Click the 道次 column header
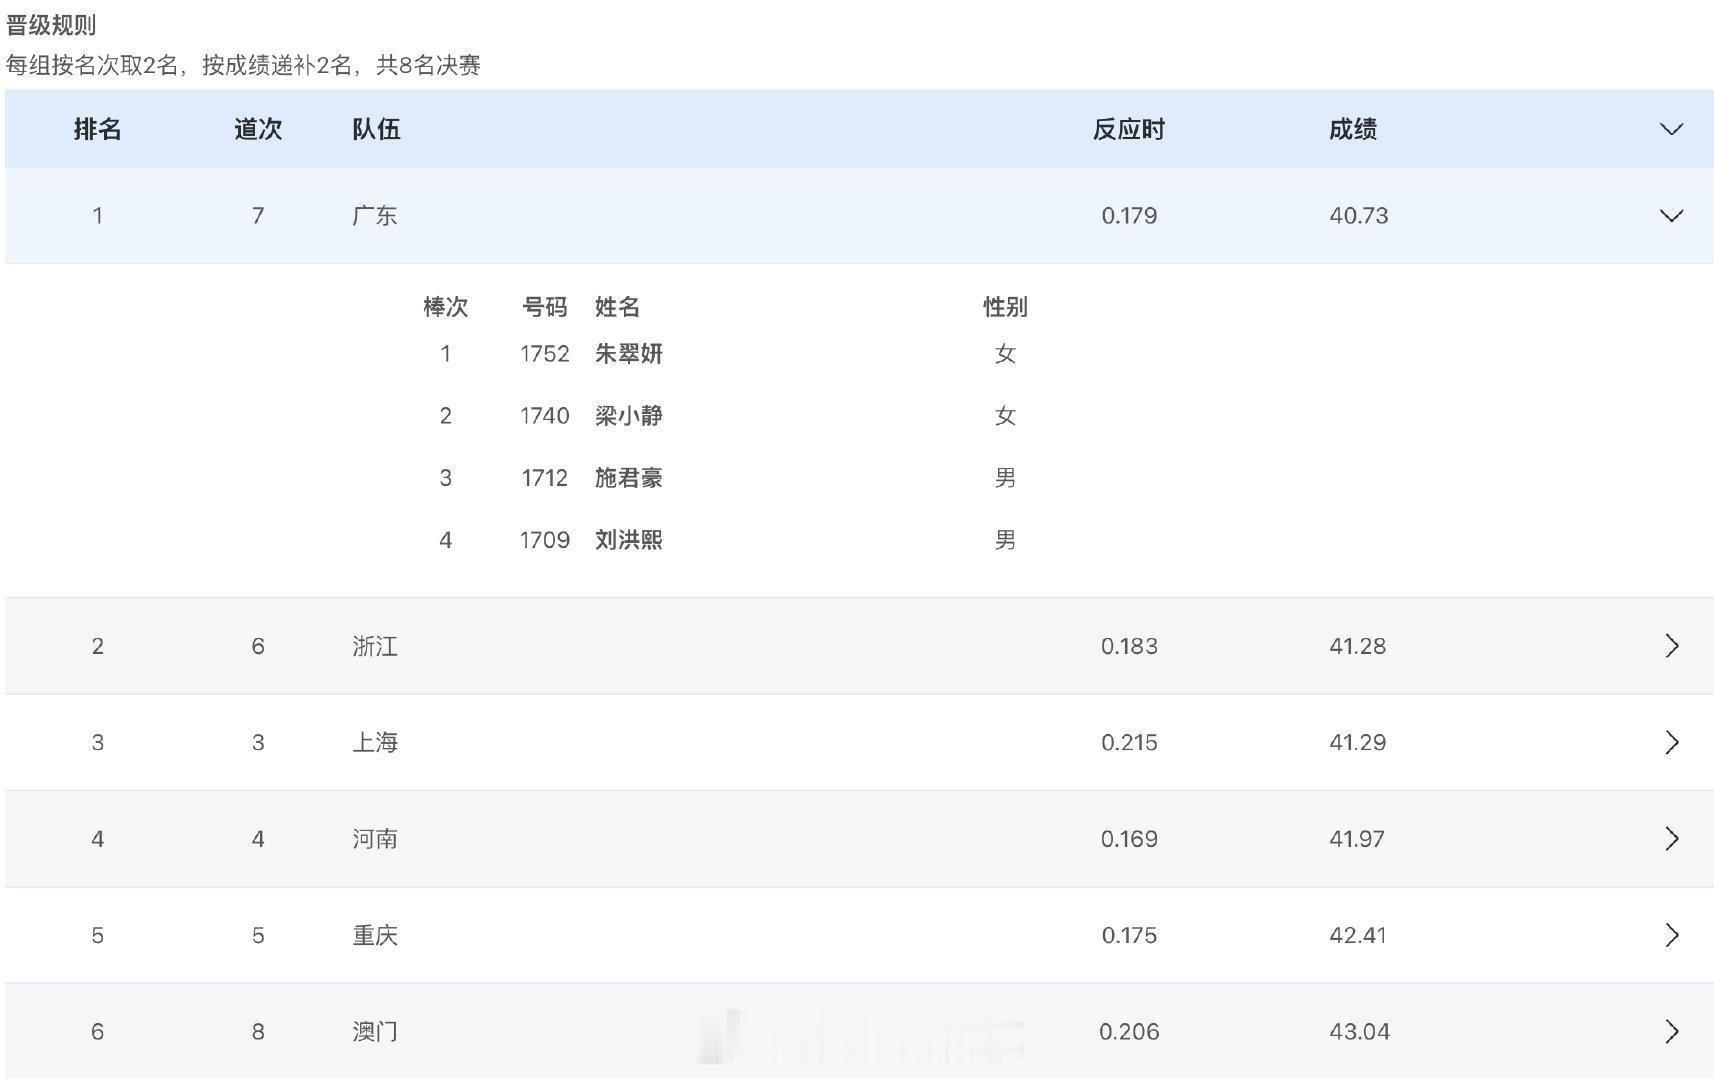The height and width of the screenshot is (1080, 1714). (x=257, y=128)
